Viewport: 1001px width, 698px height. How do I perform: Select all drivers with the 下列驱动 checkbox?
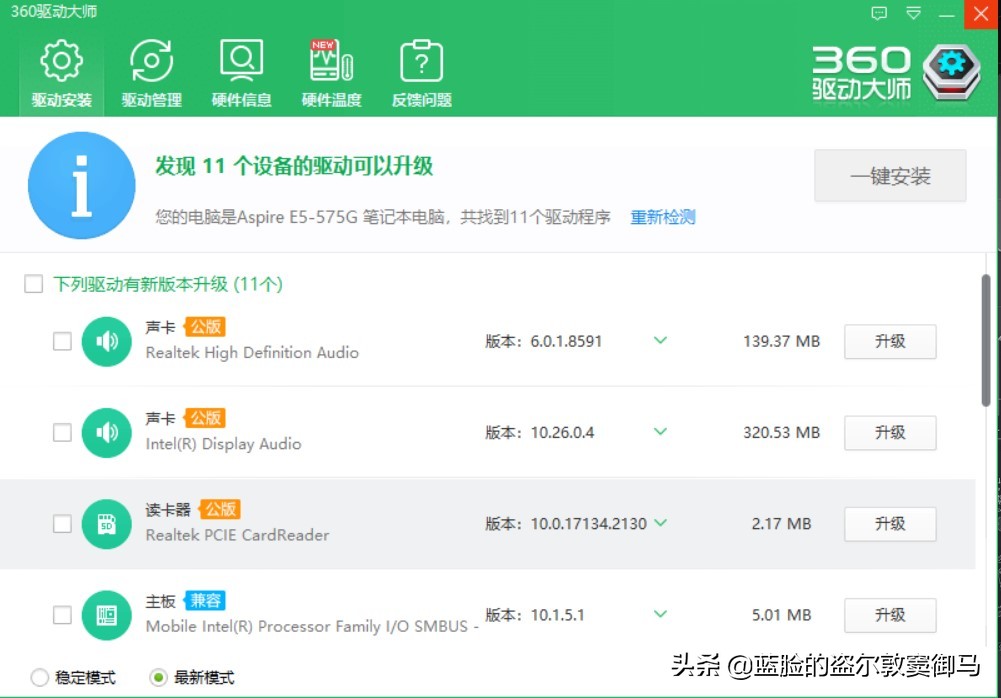coord(33,284)
